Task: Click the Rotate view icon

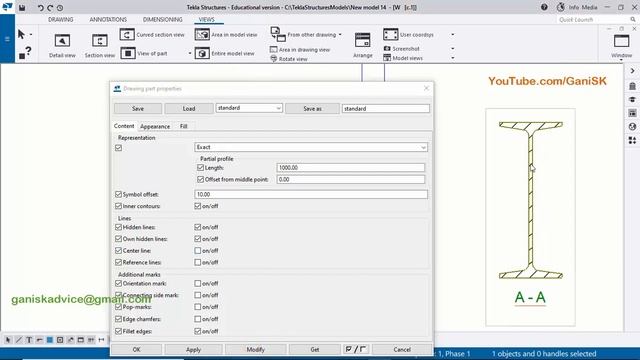Action: [x=273, y=59]
